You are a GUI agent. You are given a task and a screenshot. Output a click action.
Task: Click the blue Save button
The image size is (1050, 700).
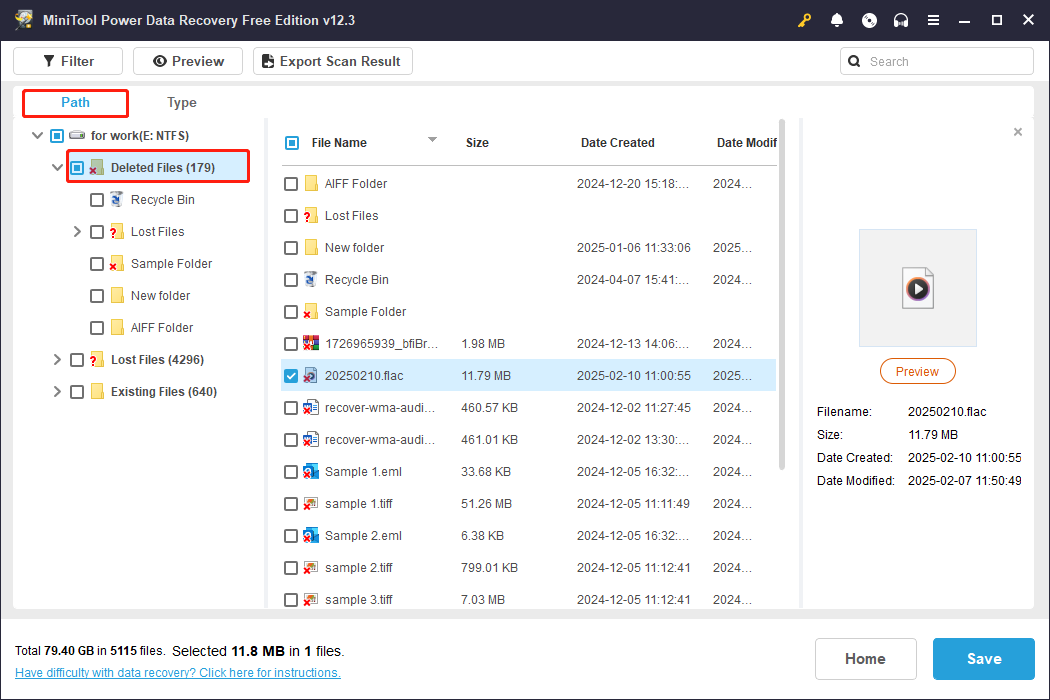click(x=984, y=658)
